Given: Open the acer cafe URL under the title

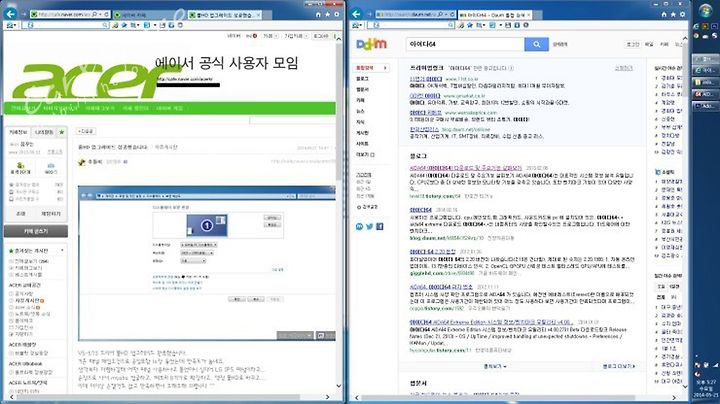Looking at the screenshot, I should click(185, 79).
